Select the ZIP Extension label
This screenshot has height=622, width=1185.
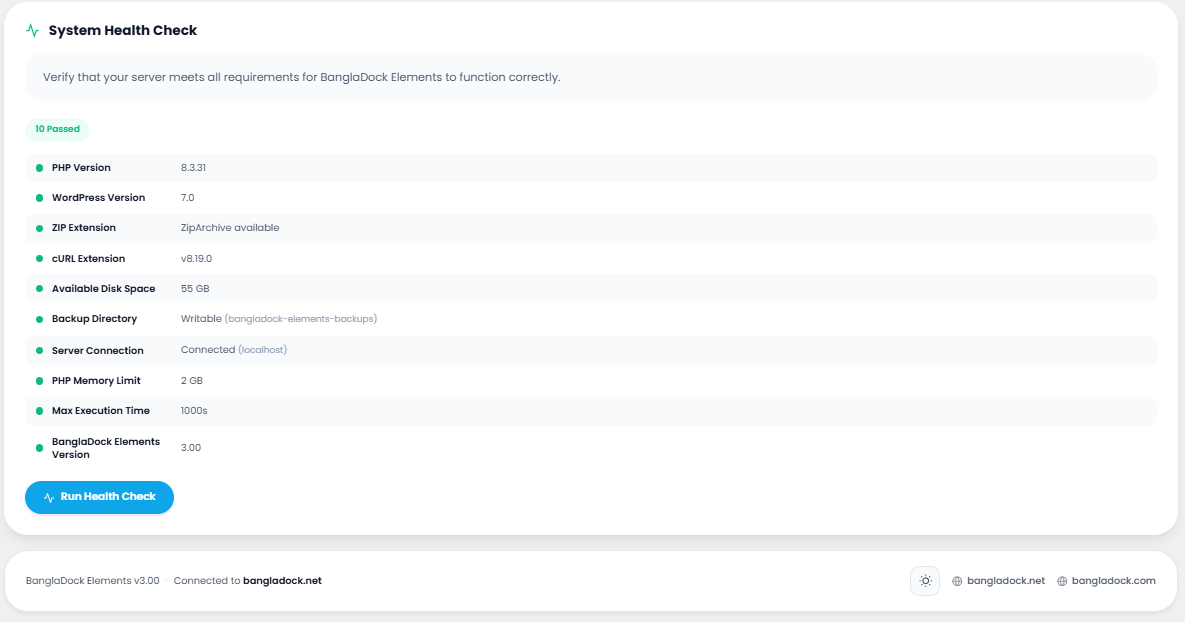point(84,228)
